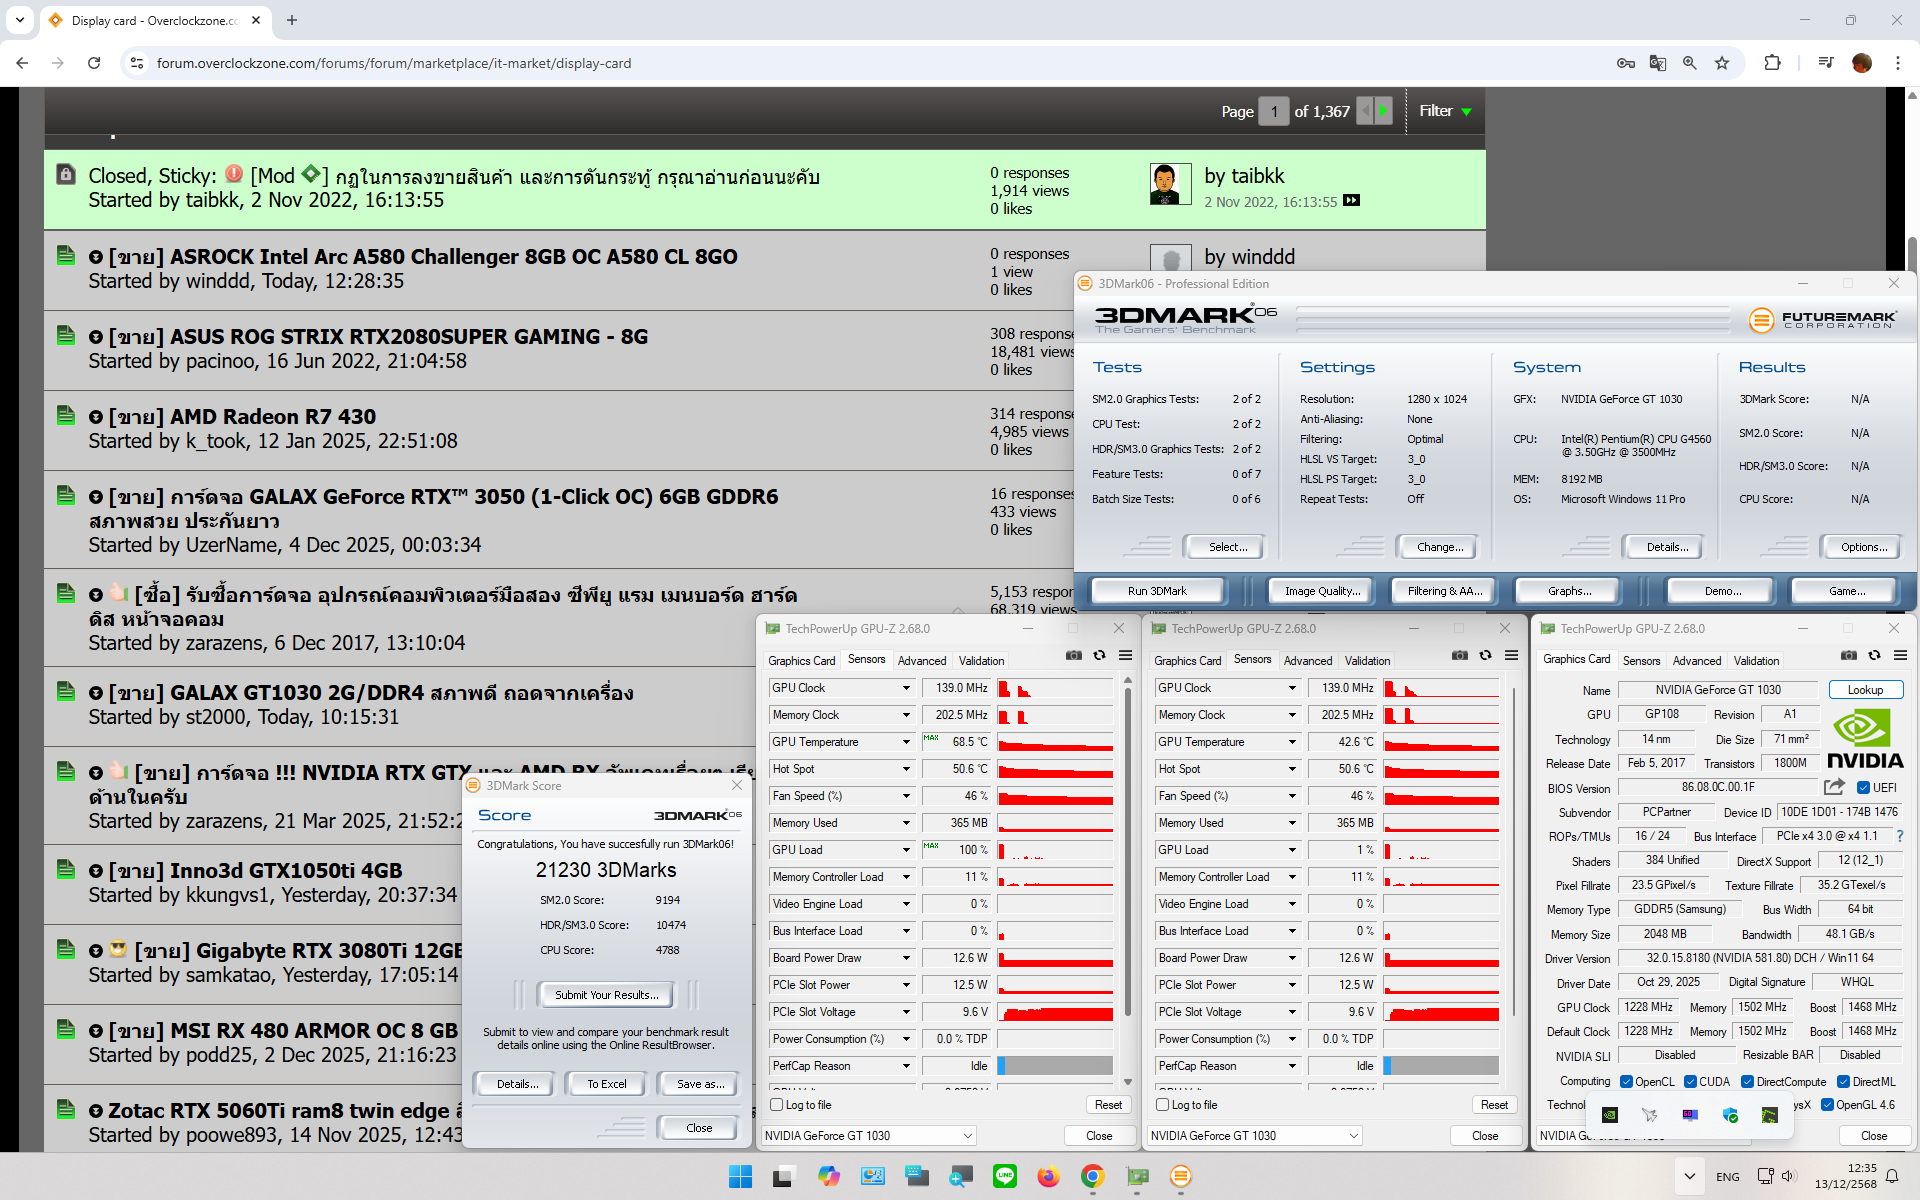The height and width of the screenshot is (1200, 1920).
Task: Click the BIOS export share icon
Action: pos(1834,787)
